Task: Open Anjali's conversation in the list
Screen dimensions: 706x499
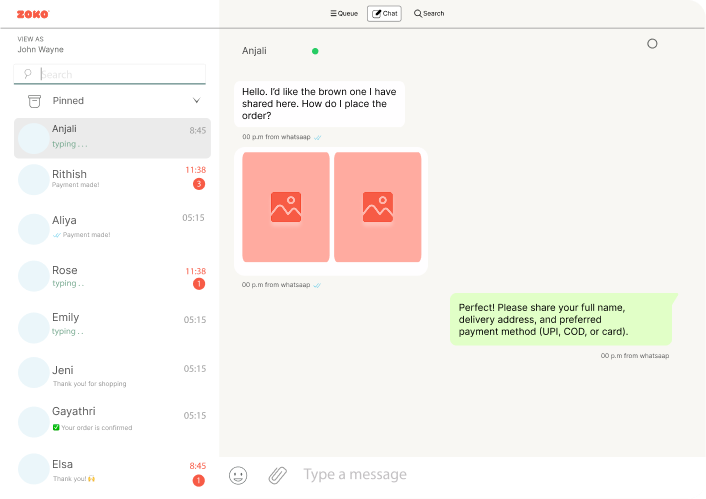Action: pyautogui.click(x=112, y=138)
